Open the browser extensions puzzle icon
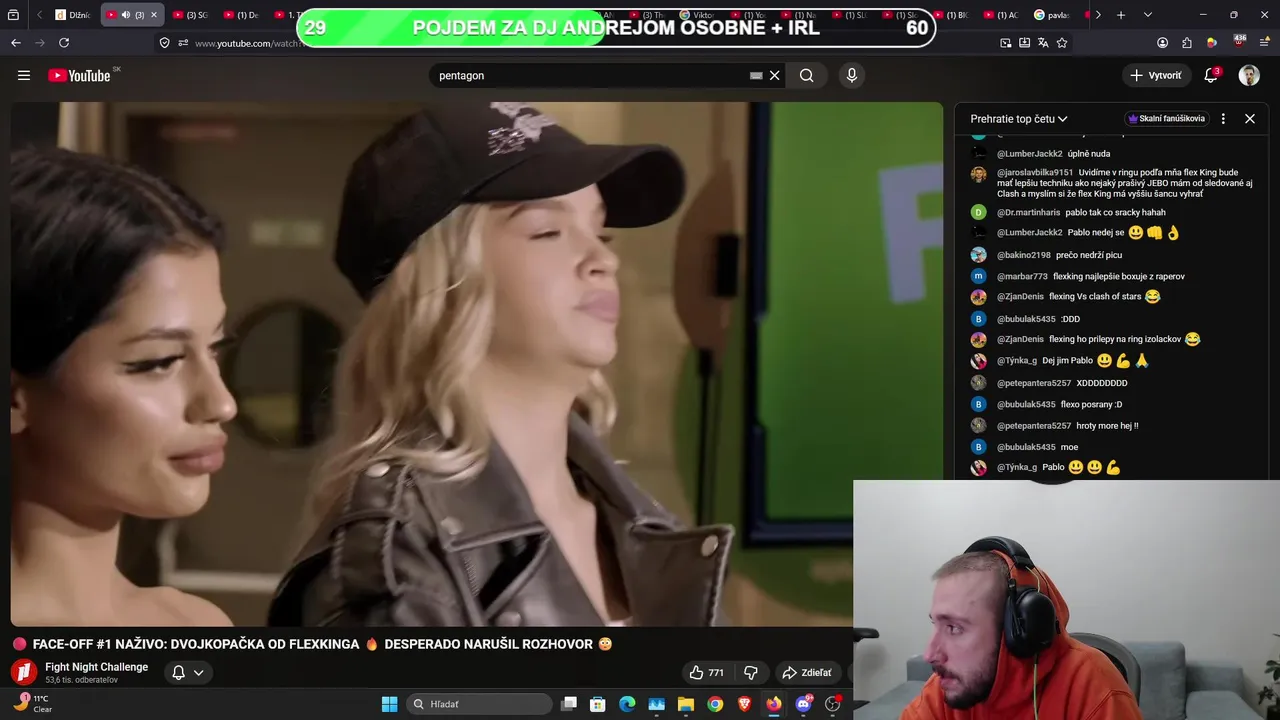The height and width of the screenshot is (720, 1280). pos(1187,43)
